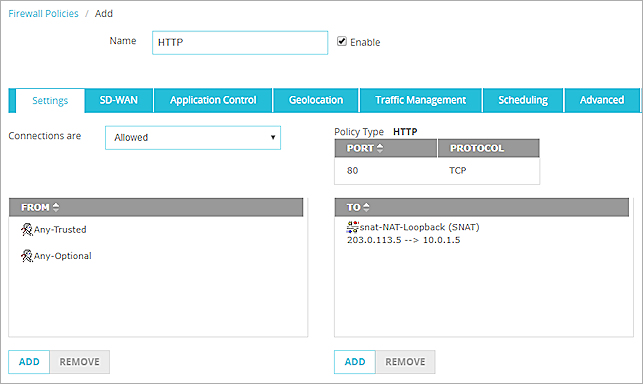The image size is (643, 384).
Task: Toggle the Enable checkbox
Action: [342, 41]
